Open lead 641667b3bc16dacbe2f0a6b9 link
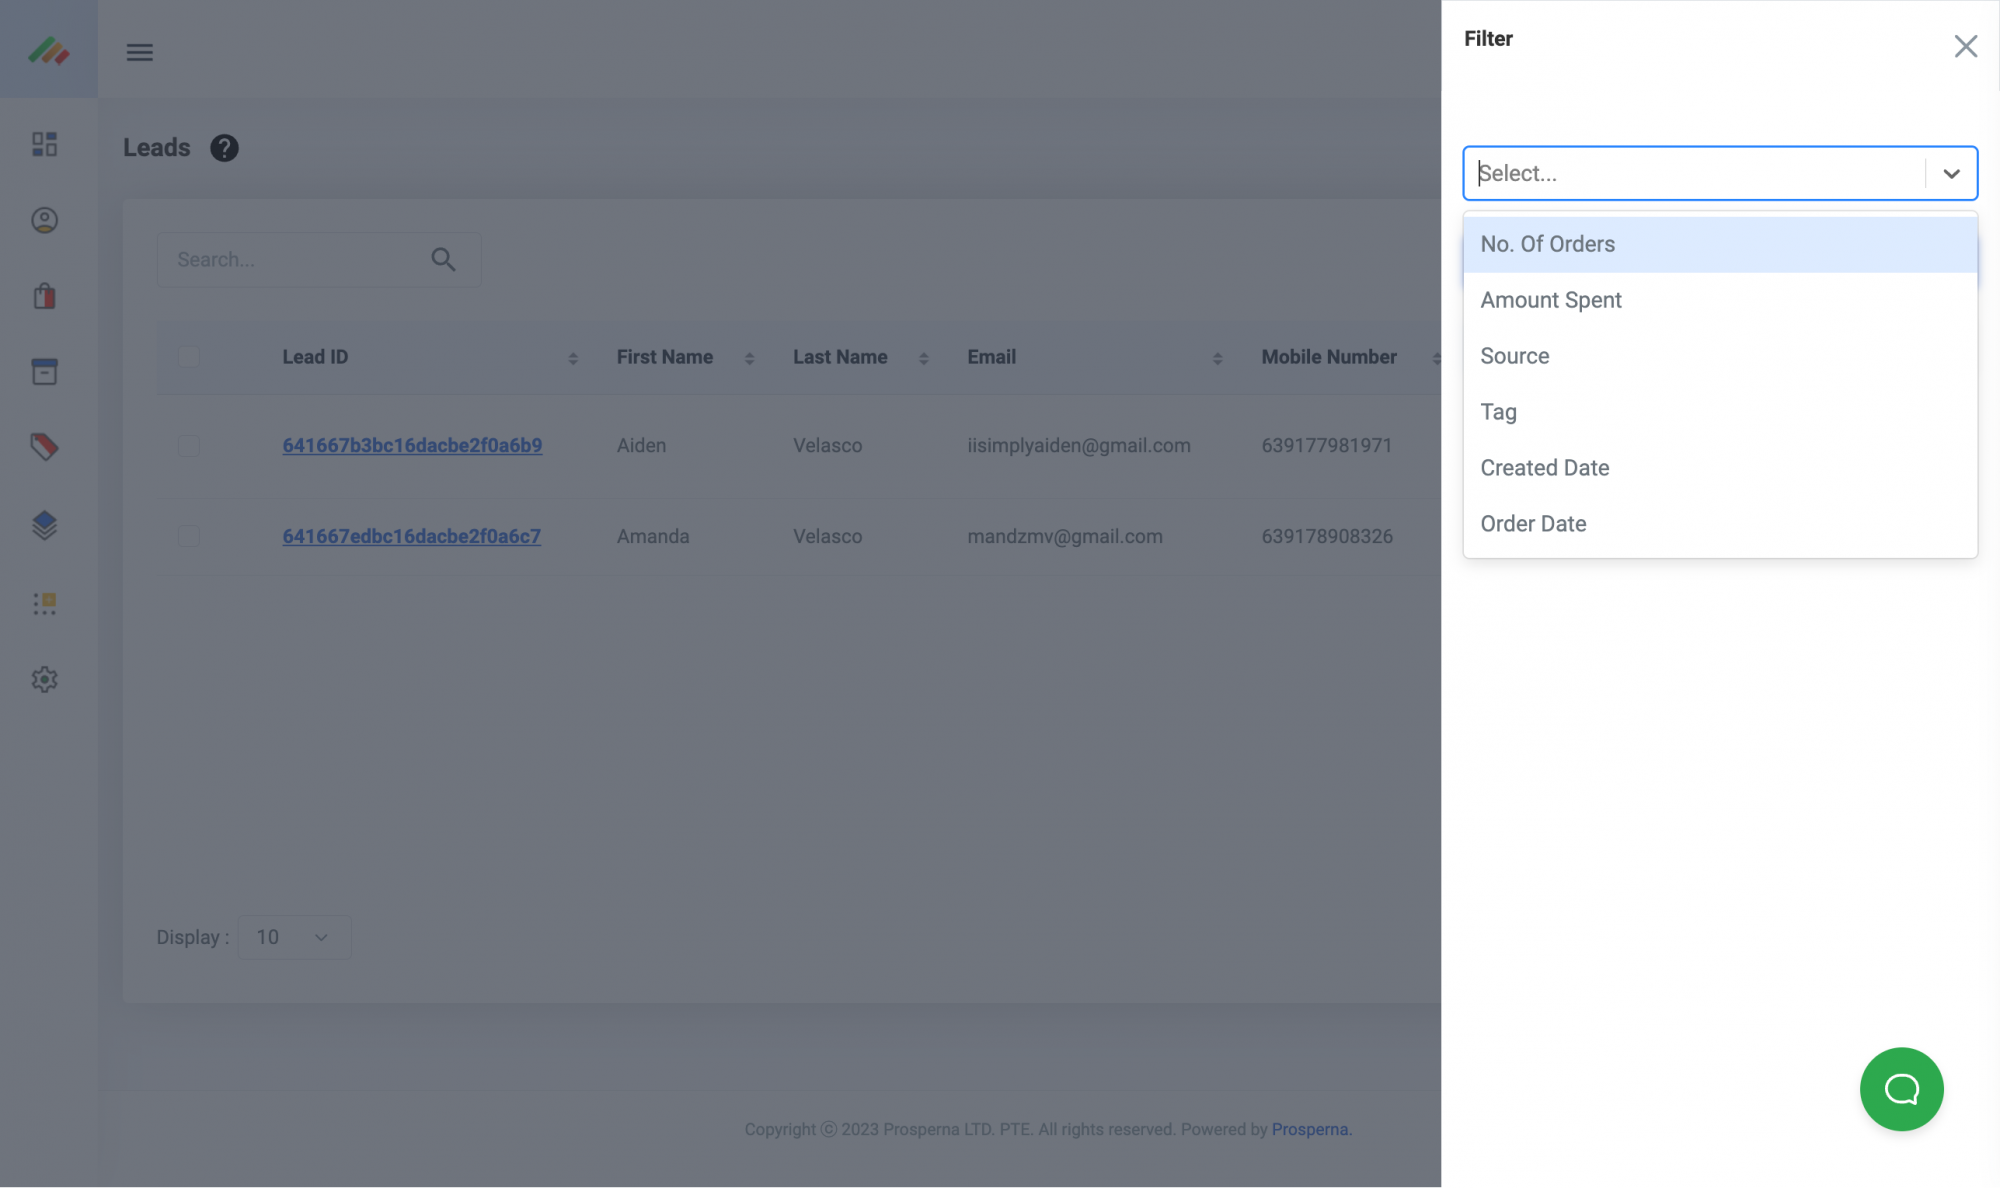This screenshot has width=2000, height=1188. tap(412, 446)
